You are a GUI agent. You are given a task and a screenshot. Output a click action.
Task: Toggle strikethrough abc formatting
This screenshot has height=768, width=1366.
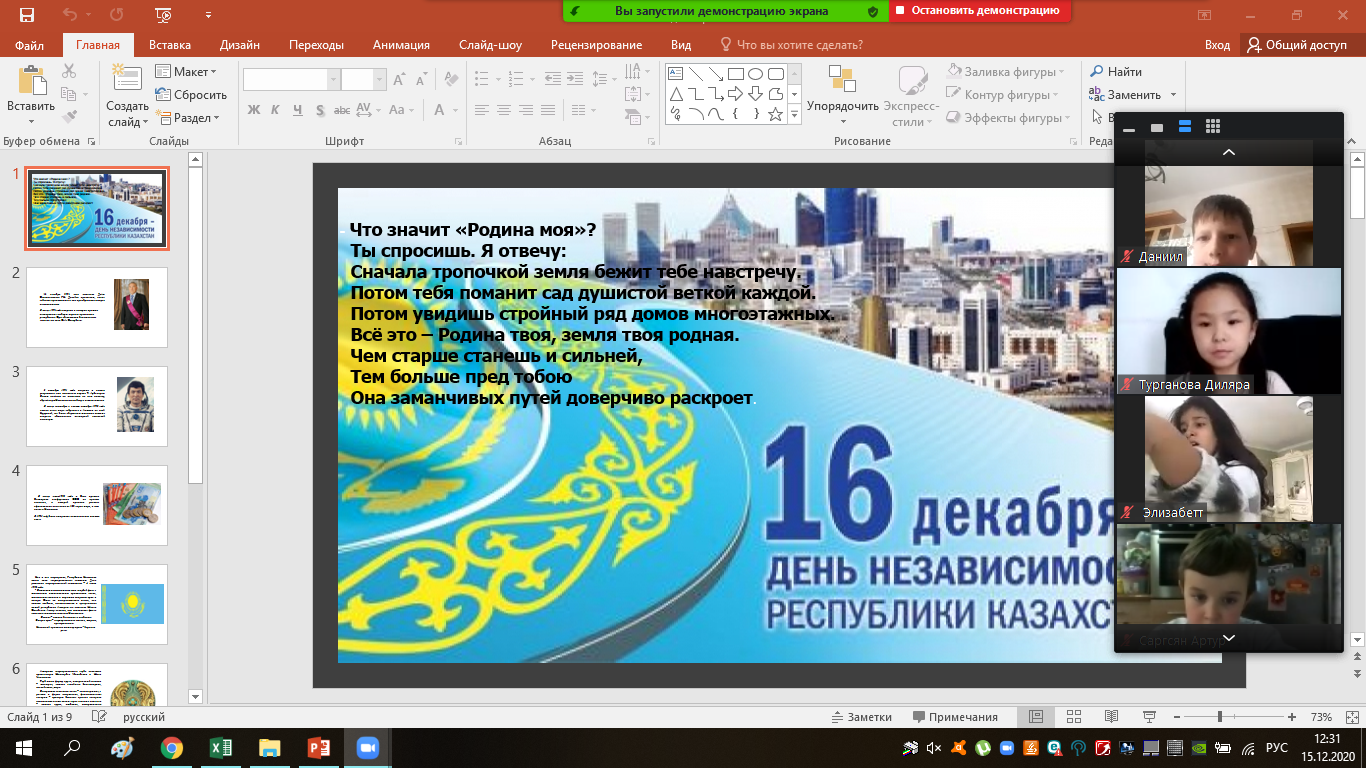(342, 110)
